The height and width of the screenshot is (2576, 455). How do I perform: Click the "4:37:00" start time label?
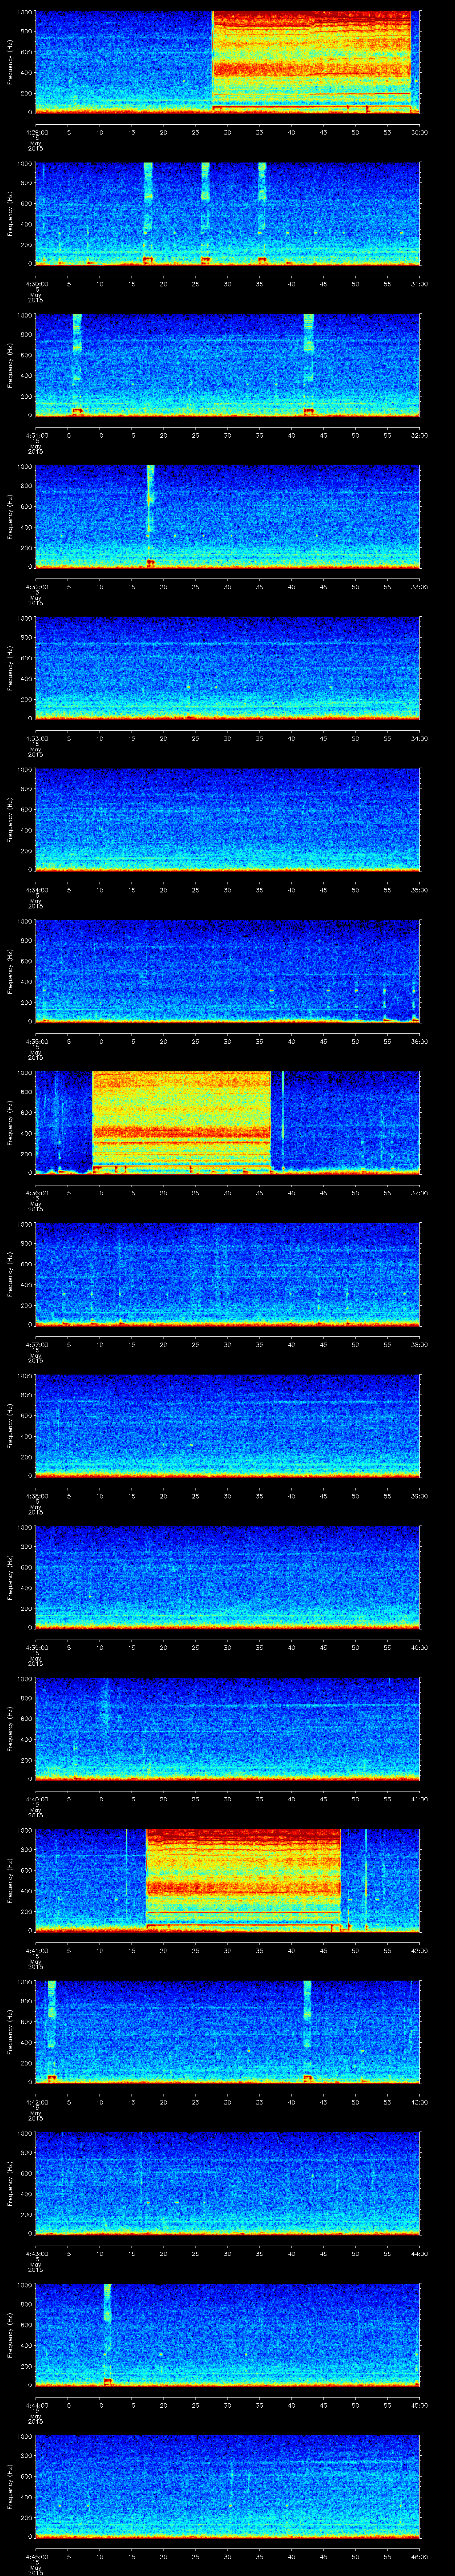tap(36, 1344)
